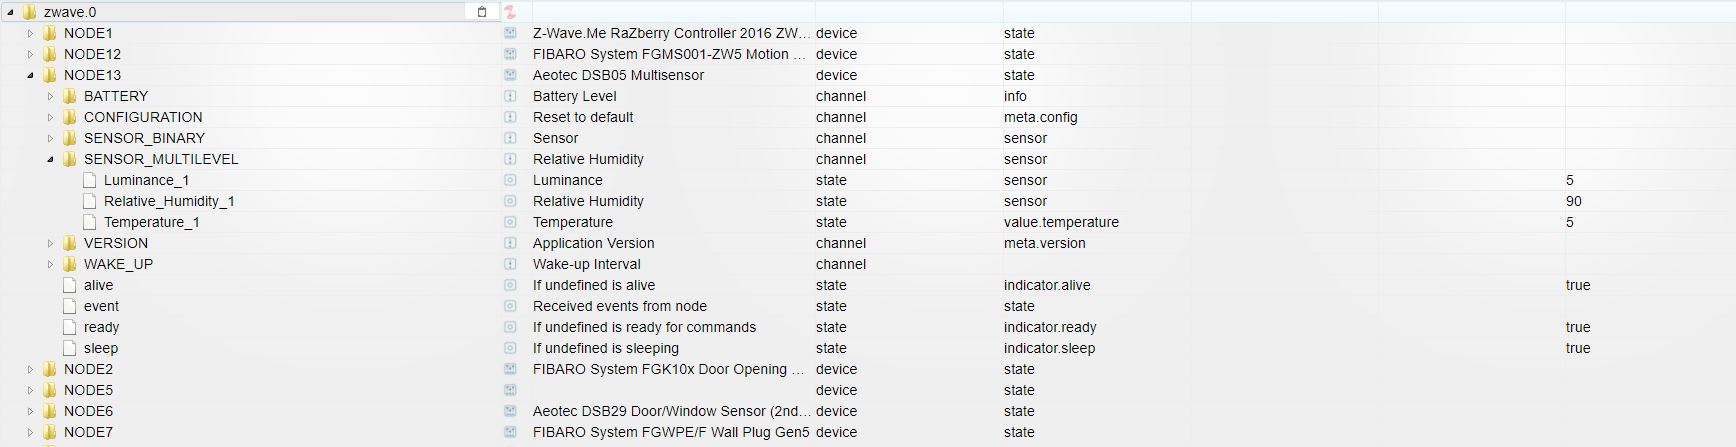The image size is (1736, 447).
Task: Collapse the NODE13 tree branch
Action: (x=30, y=75)
